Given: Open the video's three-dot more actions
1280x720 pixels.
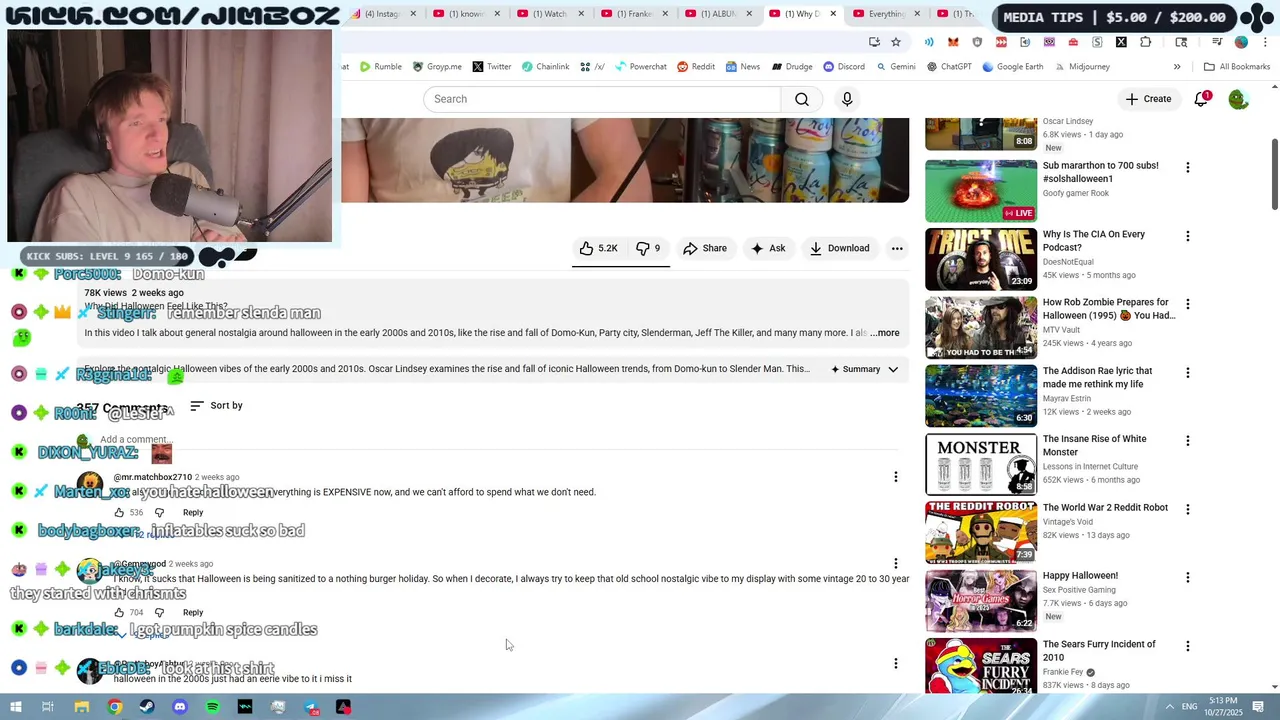Looking at the screenshot, I should click(x=897, y=248).
